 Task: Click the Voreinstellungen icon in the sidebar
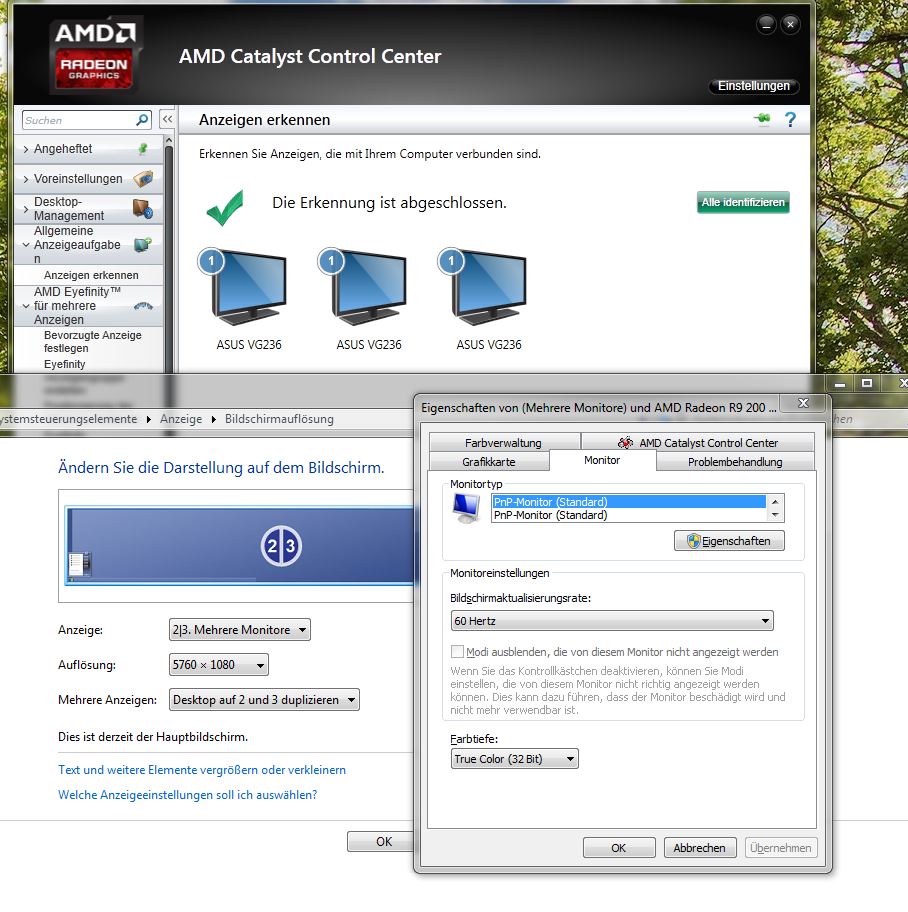(x=143, y=179)
